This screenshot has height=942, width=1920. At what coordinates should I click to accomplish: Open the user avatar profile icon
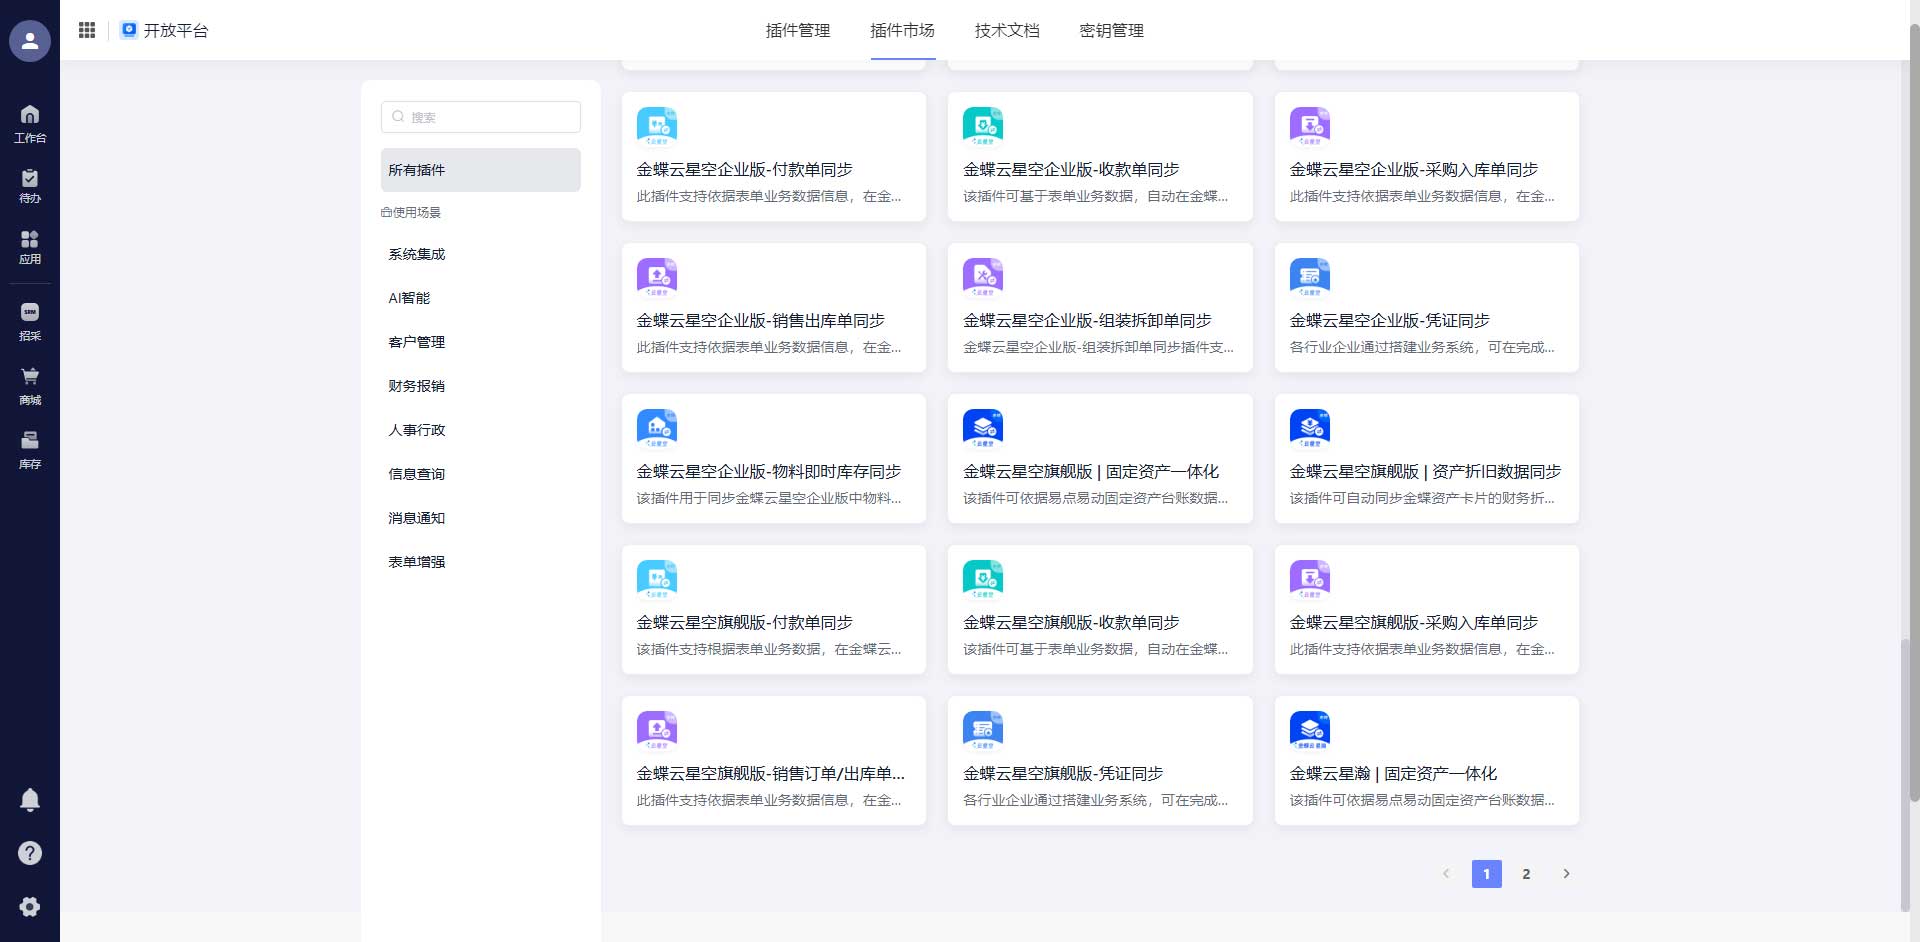click(x=30, y=41)
